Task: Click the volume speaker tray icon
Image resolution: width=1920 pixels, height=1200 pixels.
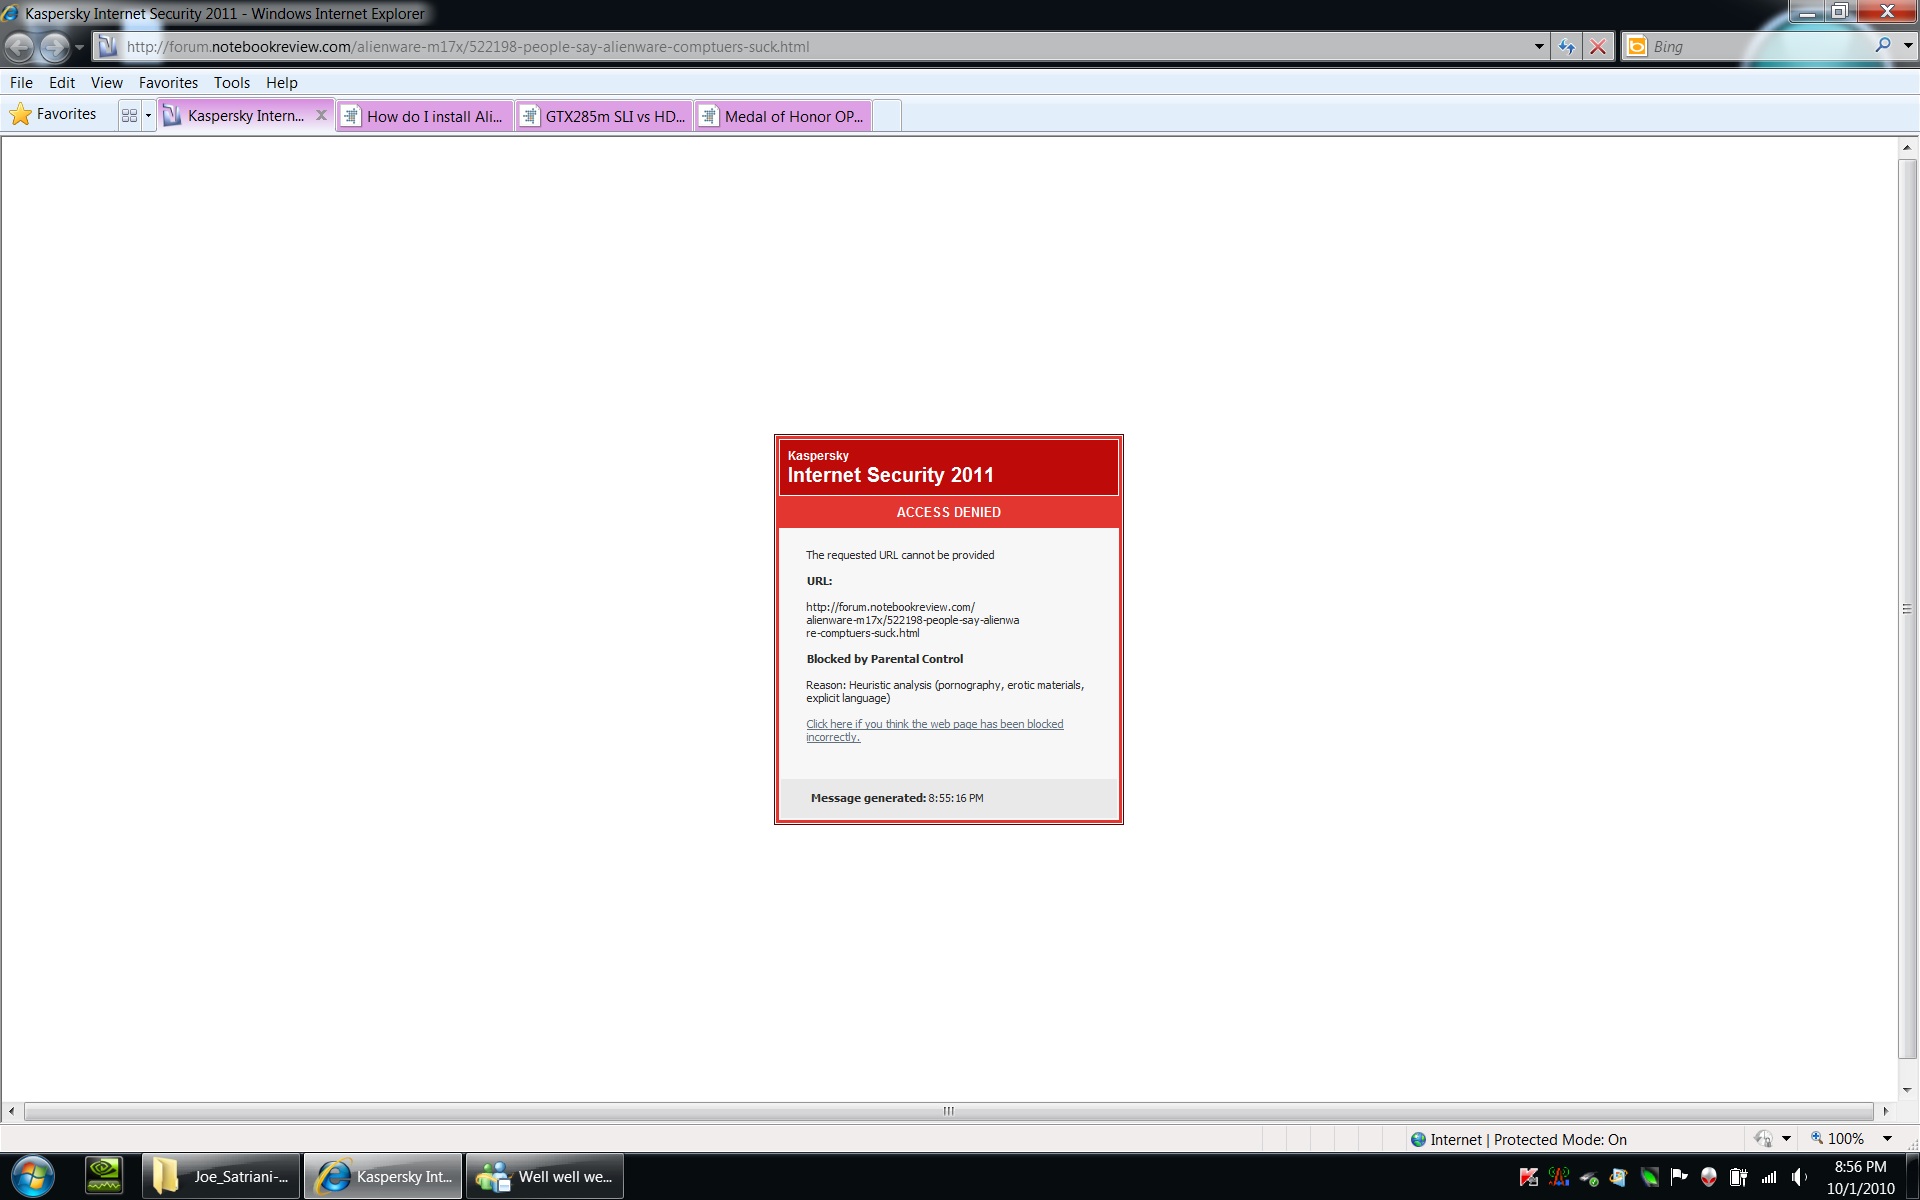Action: pos(1799,1177)
